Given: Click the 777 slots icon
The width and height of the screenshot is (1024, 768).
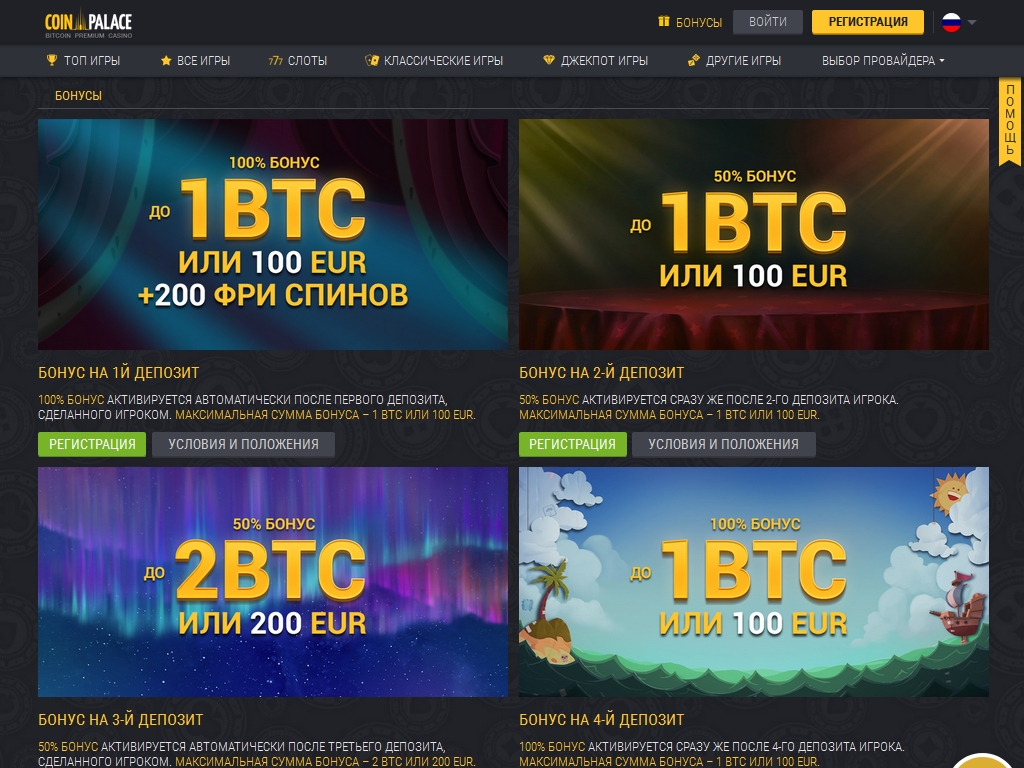Looking at the screenshot, I should pos(275,61).
